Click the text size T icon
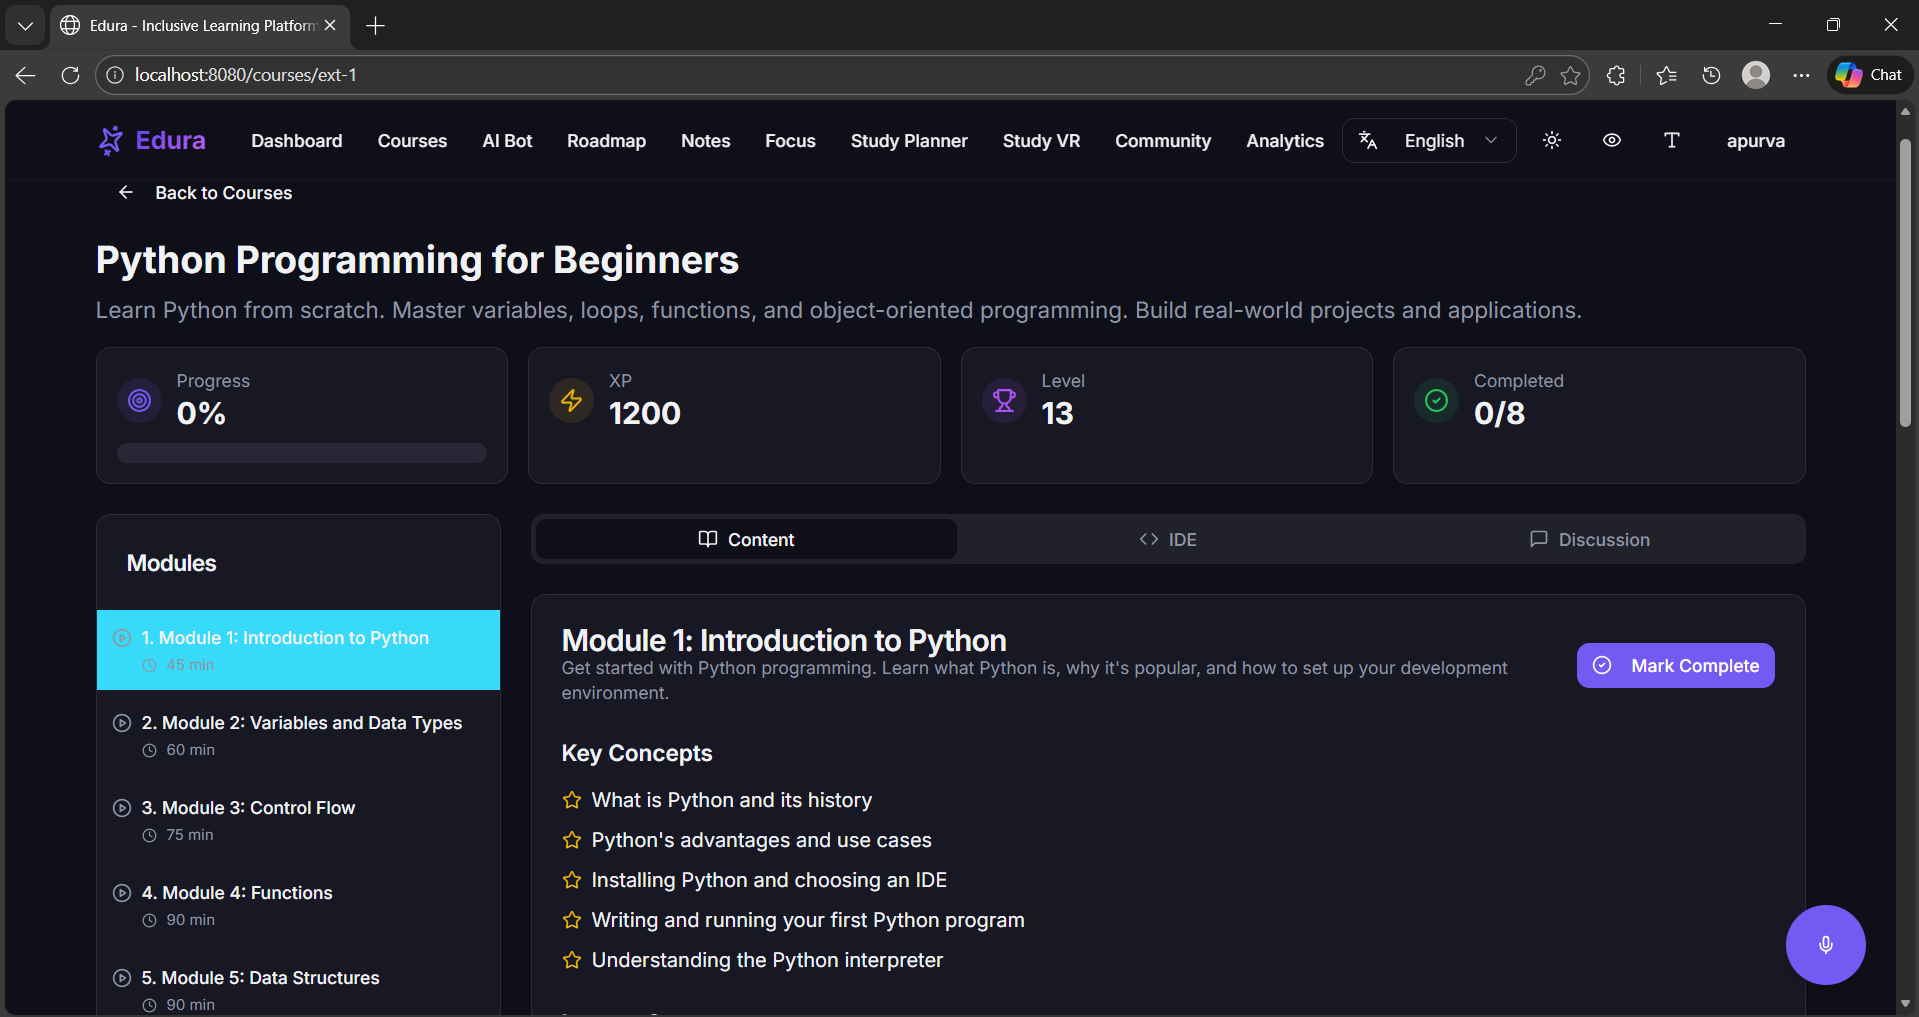Screen dimensions: 1919x1017 click(x=1671, y=141)
